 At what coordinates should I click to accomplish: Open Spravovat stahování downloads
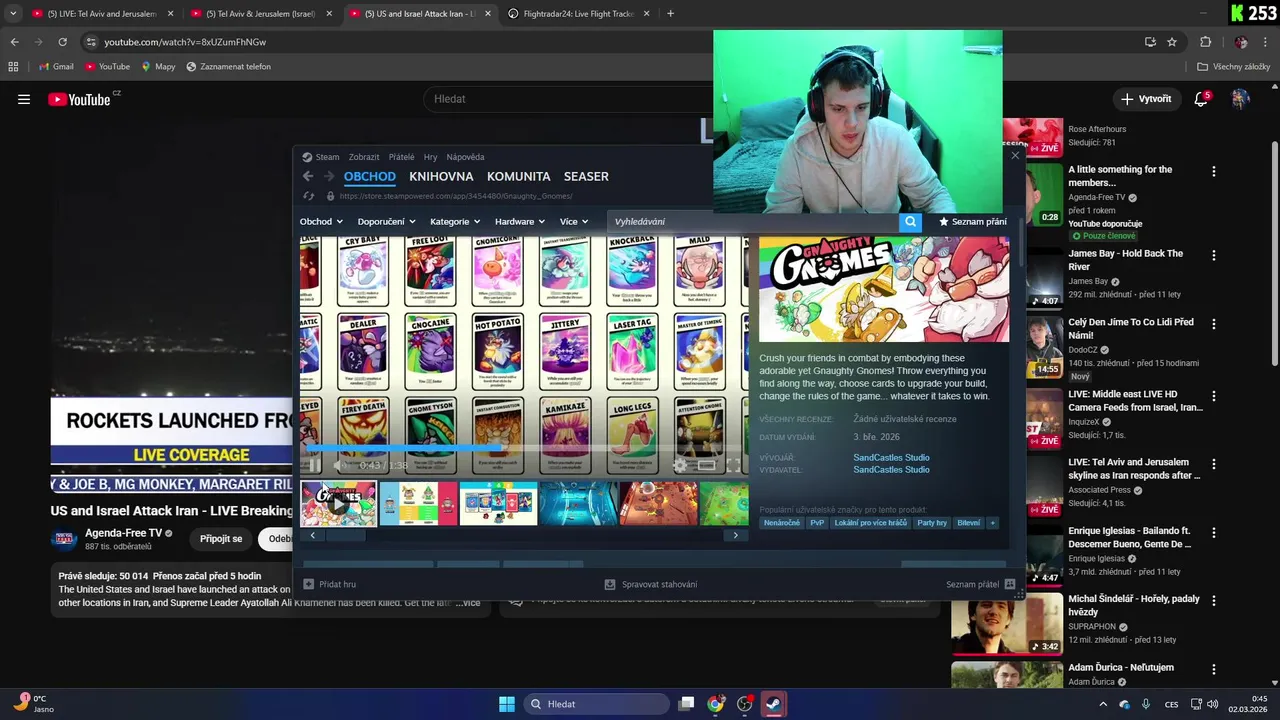(x=651, y=584)
